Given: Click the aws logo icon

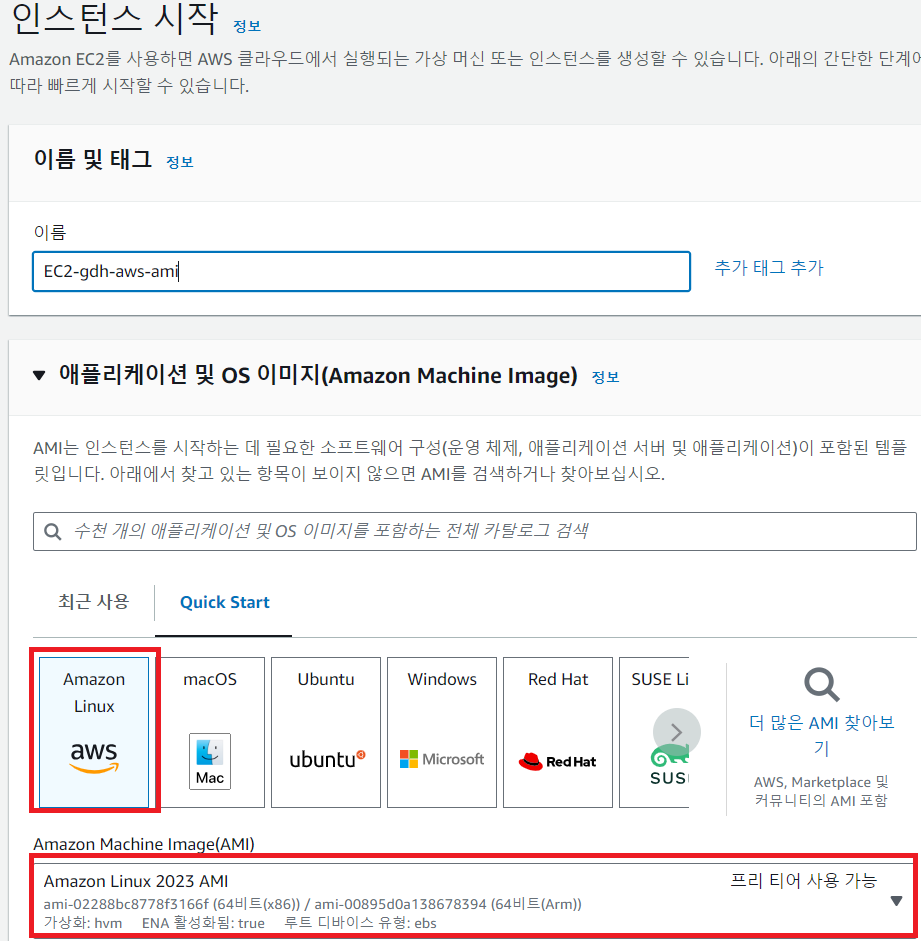Looking at the screenshot, I should click(x=94, y=757).
